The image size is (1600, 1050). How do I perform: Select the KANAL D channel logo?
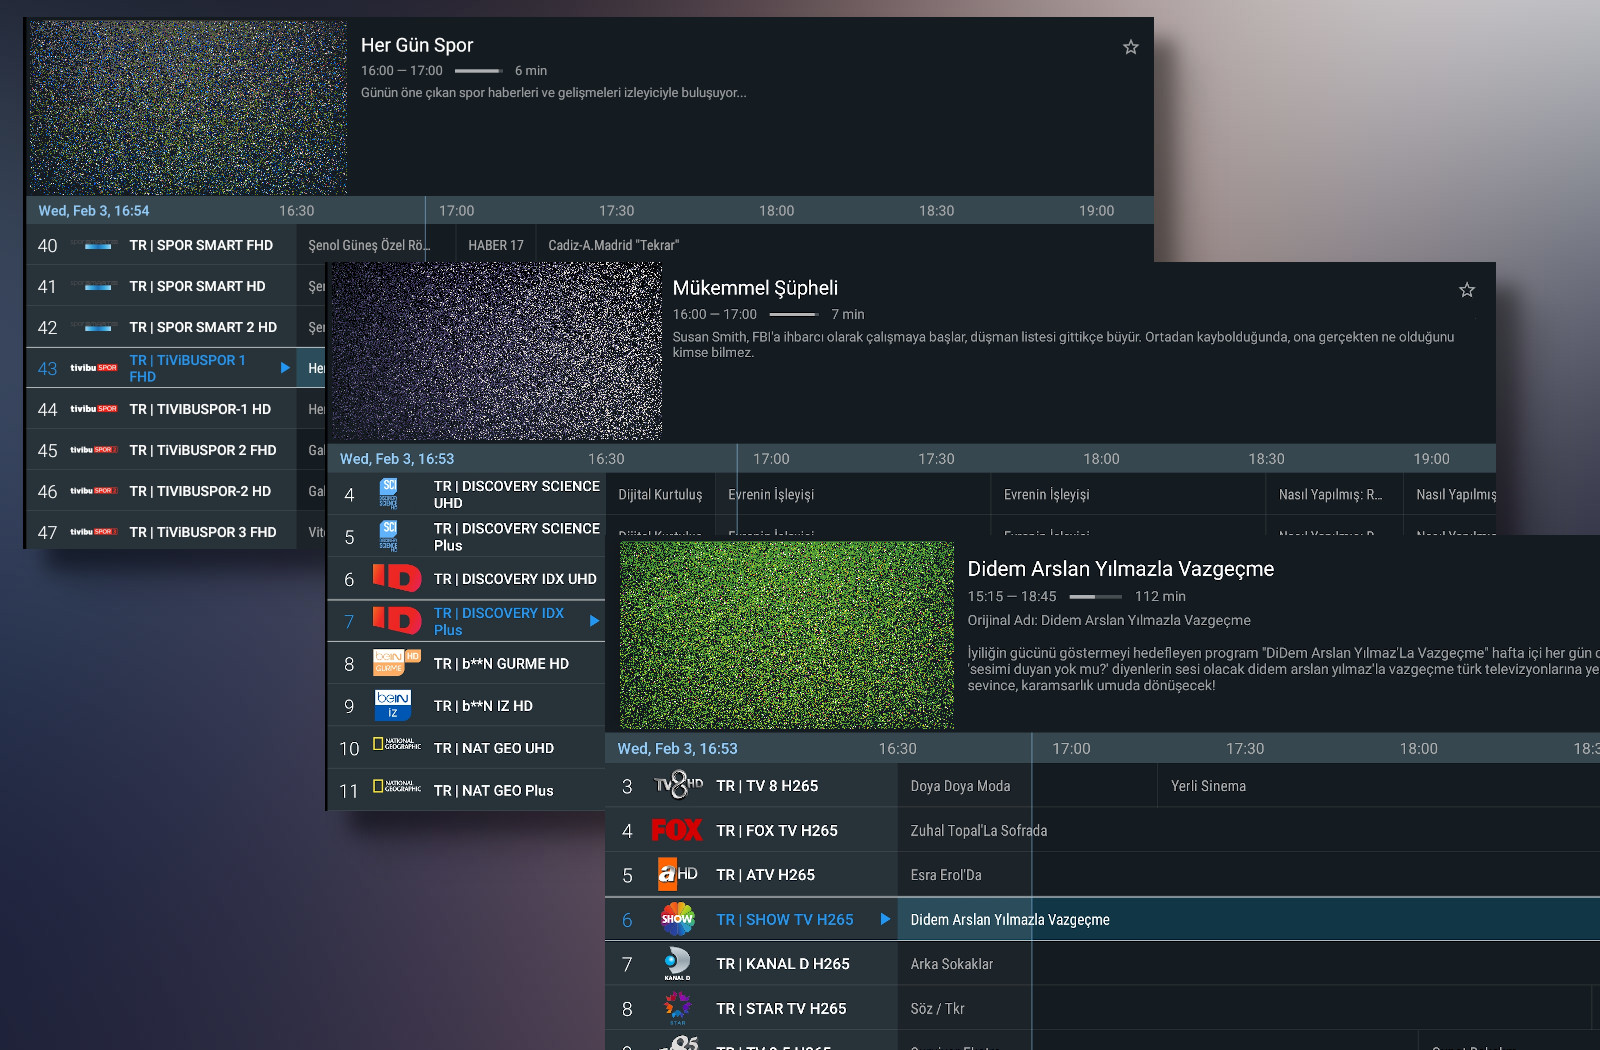click(x=677, y=963)
